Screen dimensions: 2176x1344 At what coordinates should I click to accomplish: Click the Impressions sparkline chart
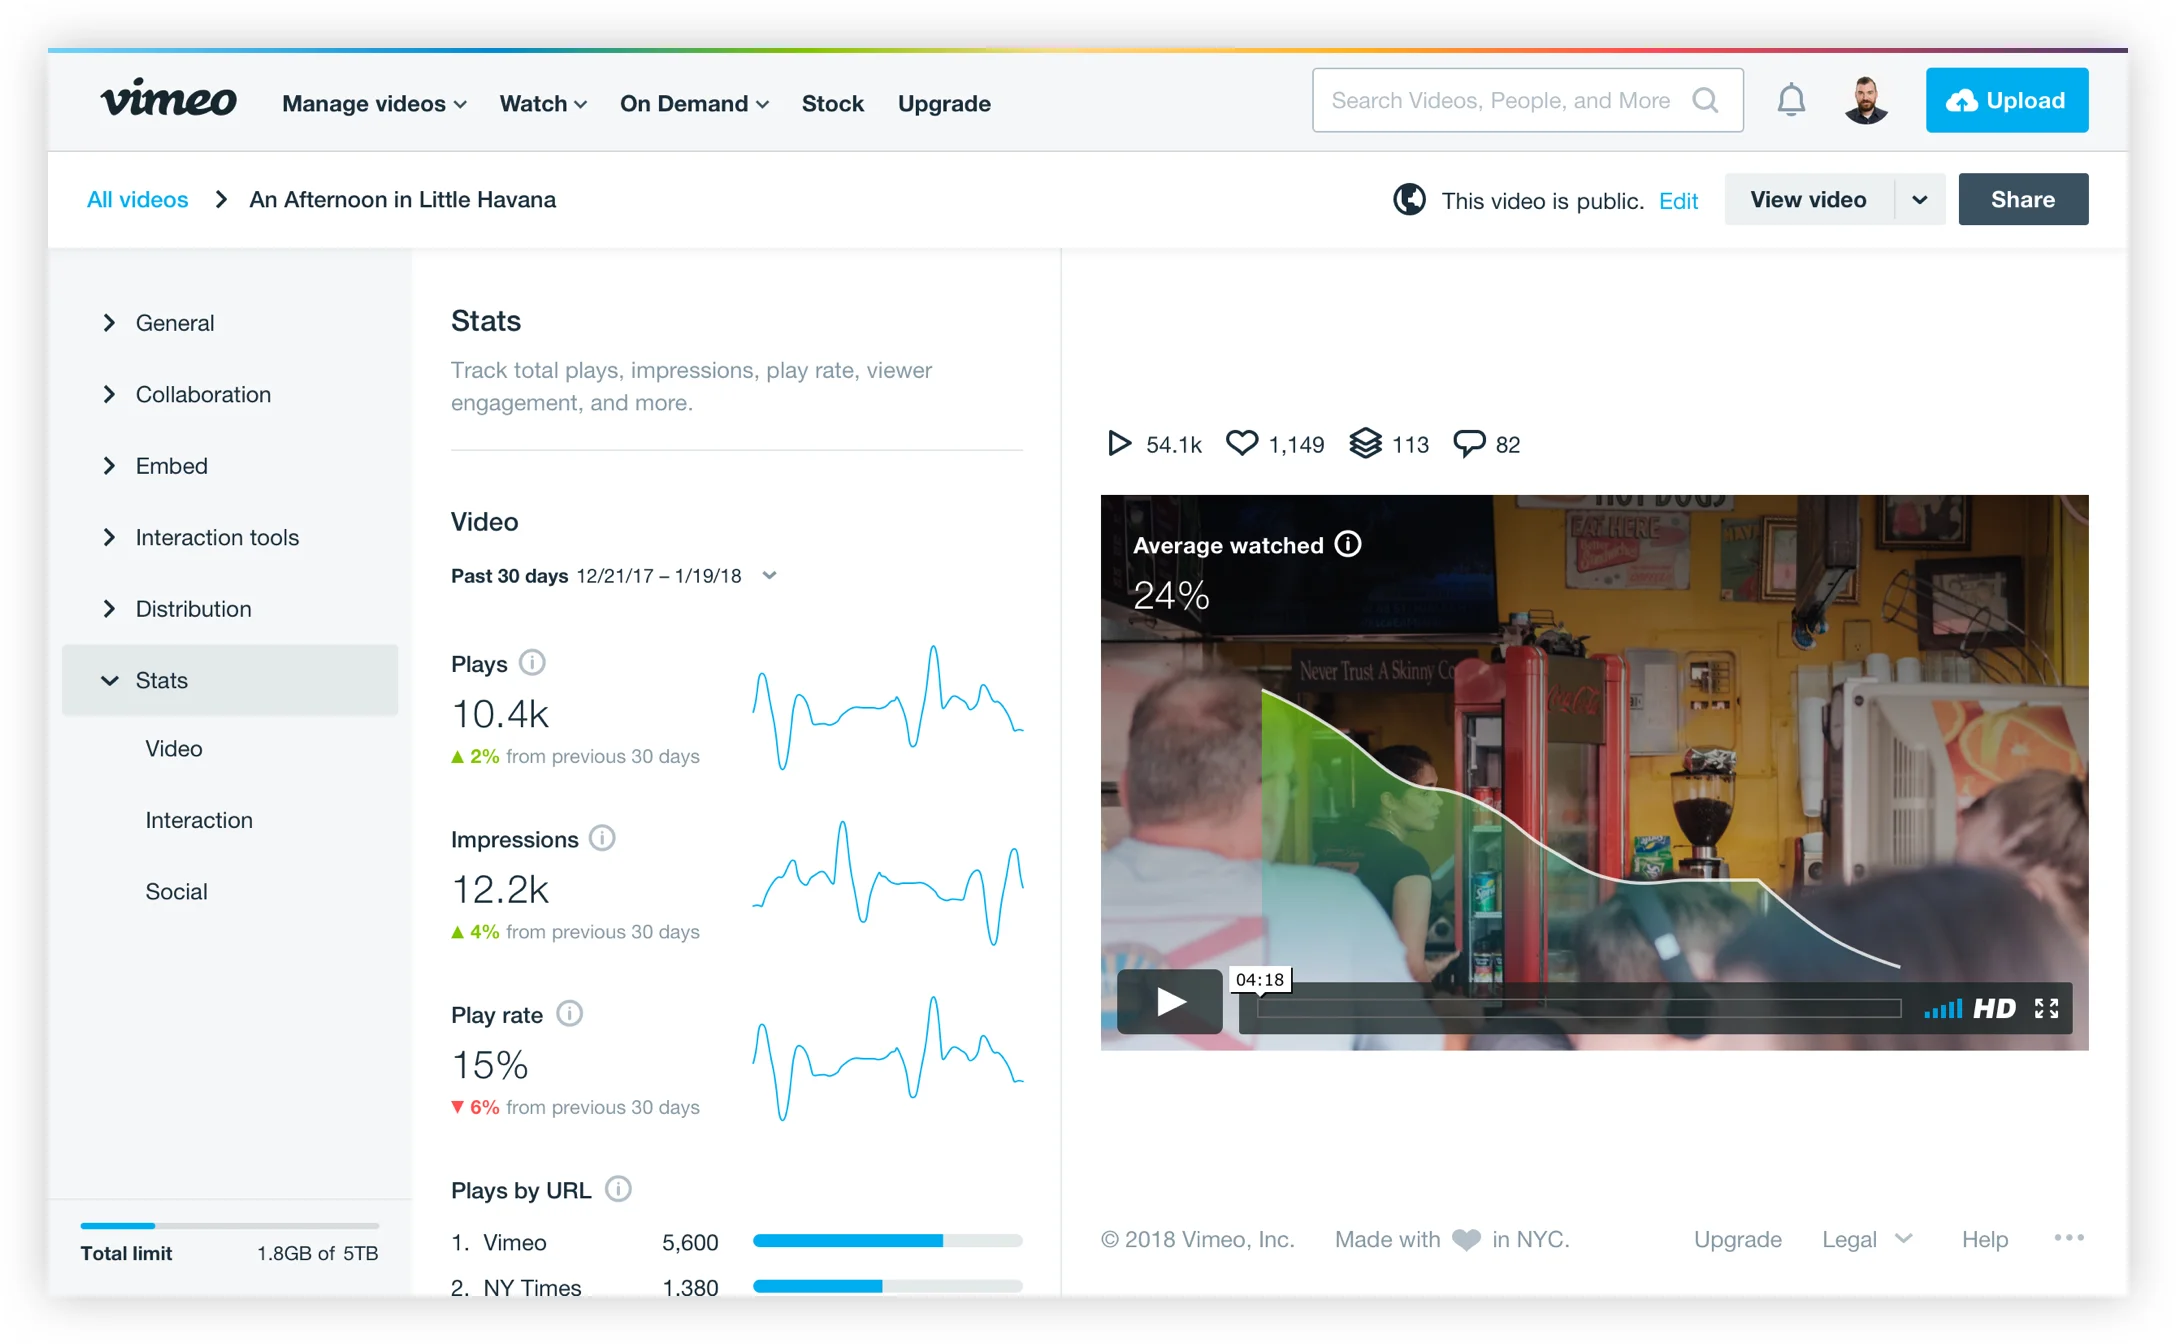coord(887,882)
